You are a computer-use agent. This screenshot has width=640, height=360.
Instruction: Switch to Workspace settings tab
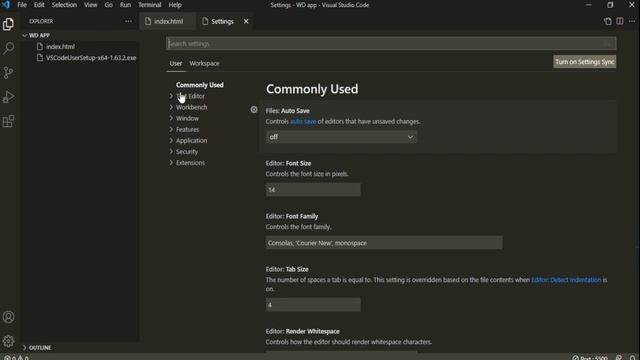pyautogui.click(x=204, y=63)
